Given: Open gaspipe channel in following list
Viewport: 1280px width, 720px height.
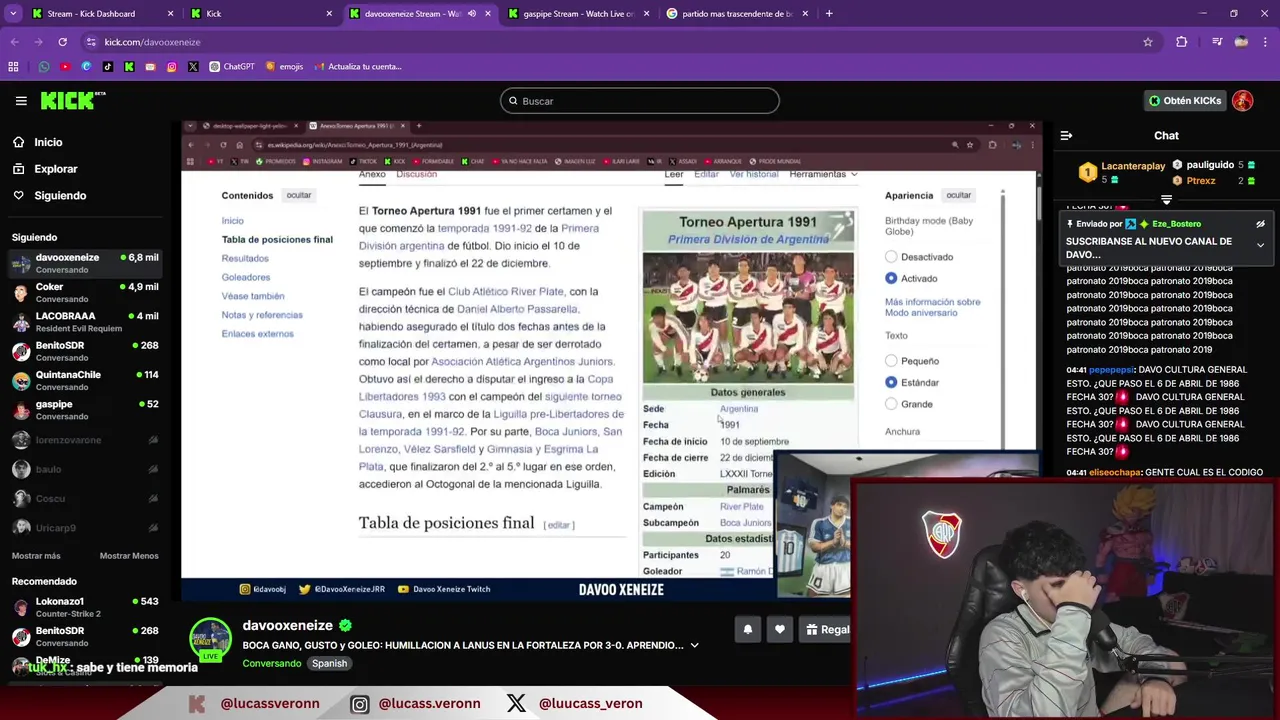Looking at the screenshot, I should coord(85,410).
